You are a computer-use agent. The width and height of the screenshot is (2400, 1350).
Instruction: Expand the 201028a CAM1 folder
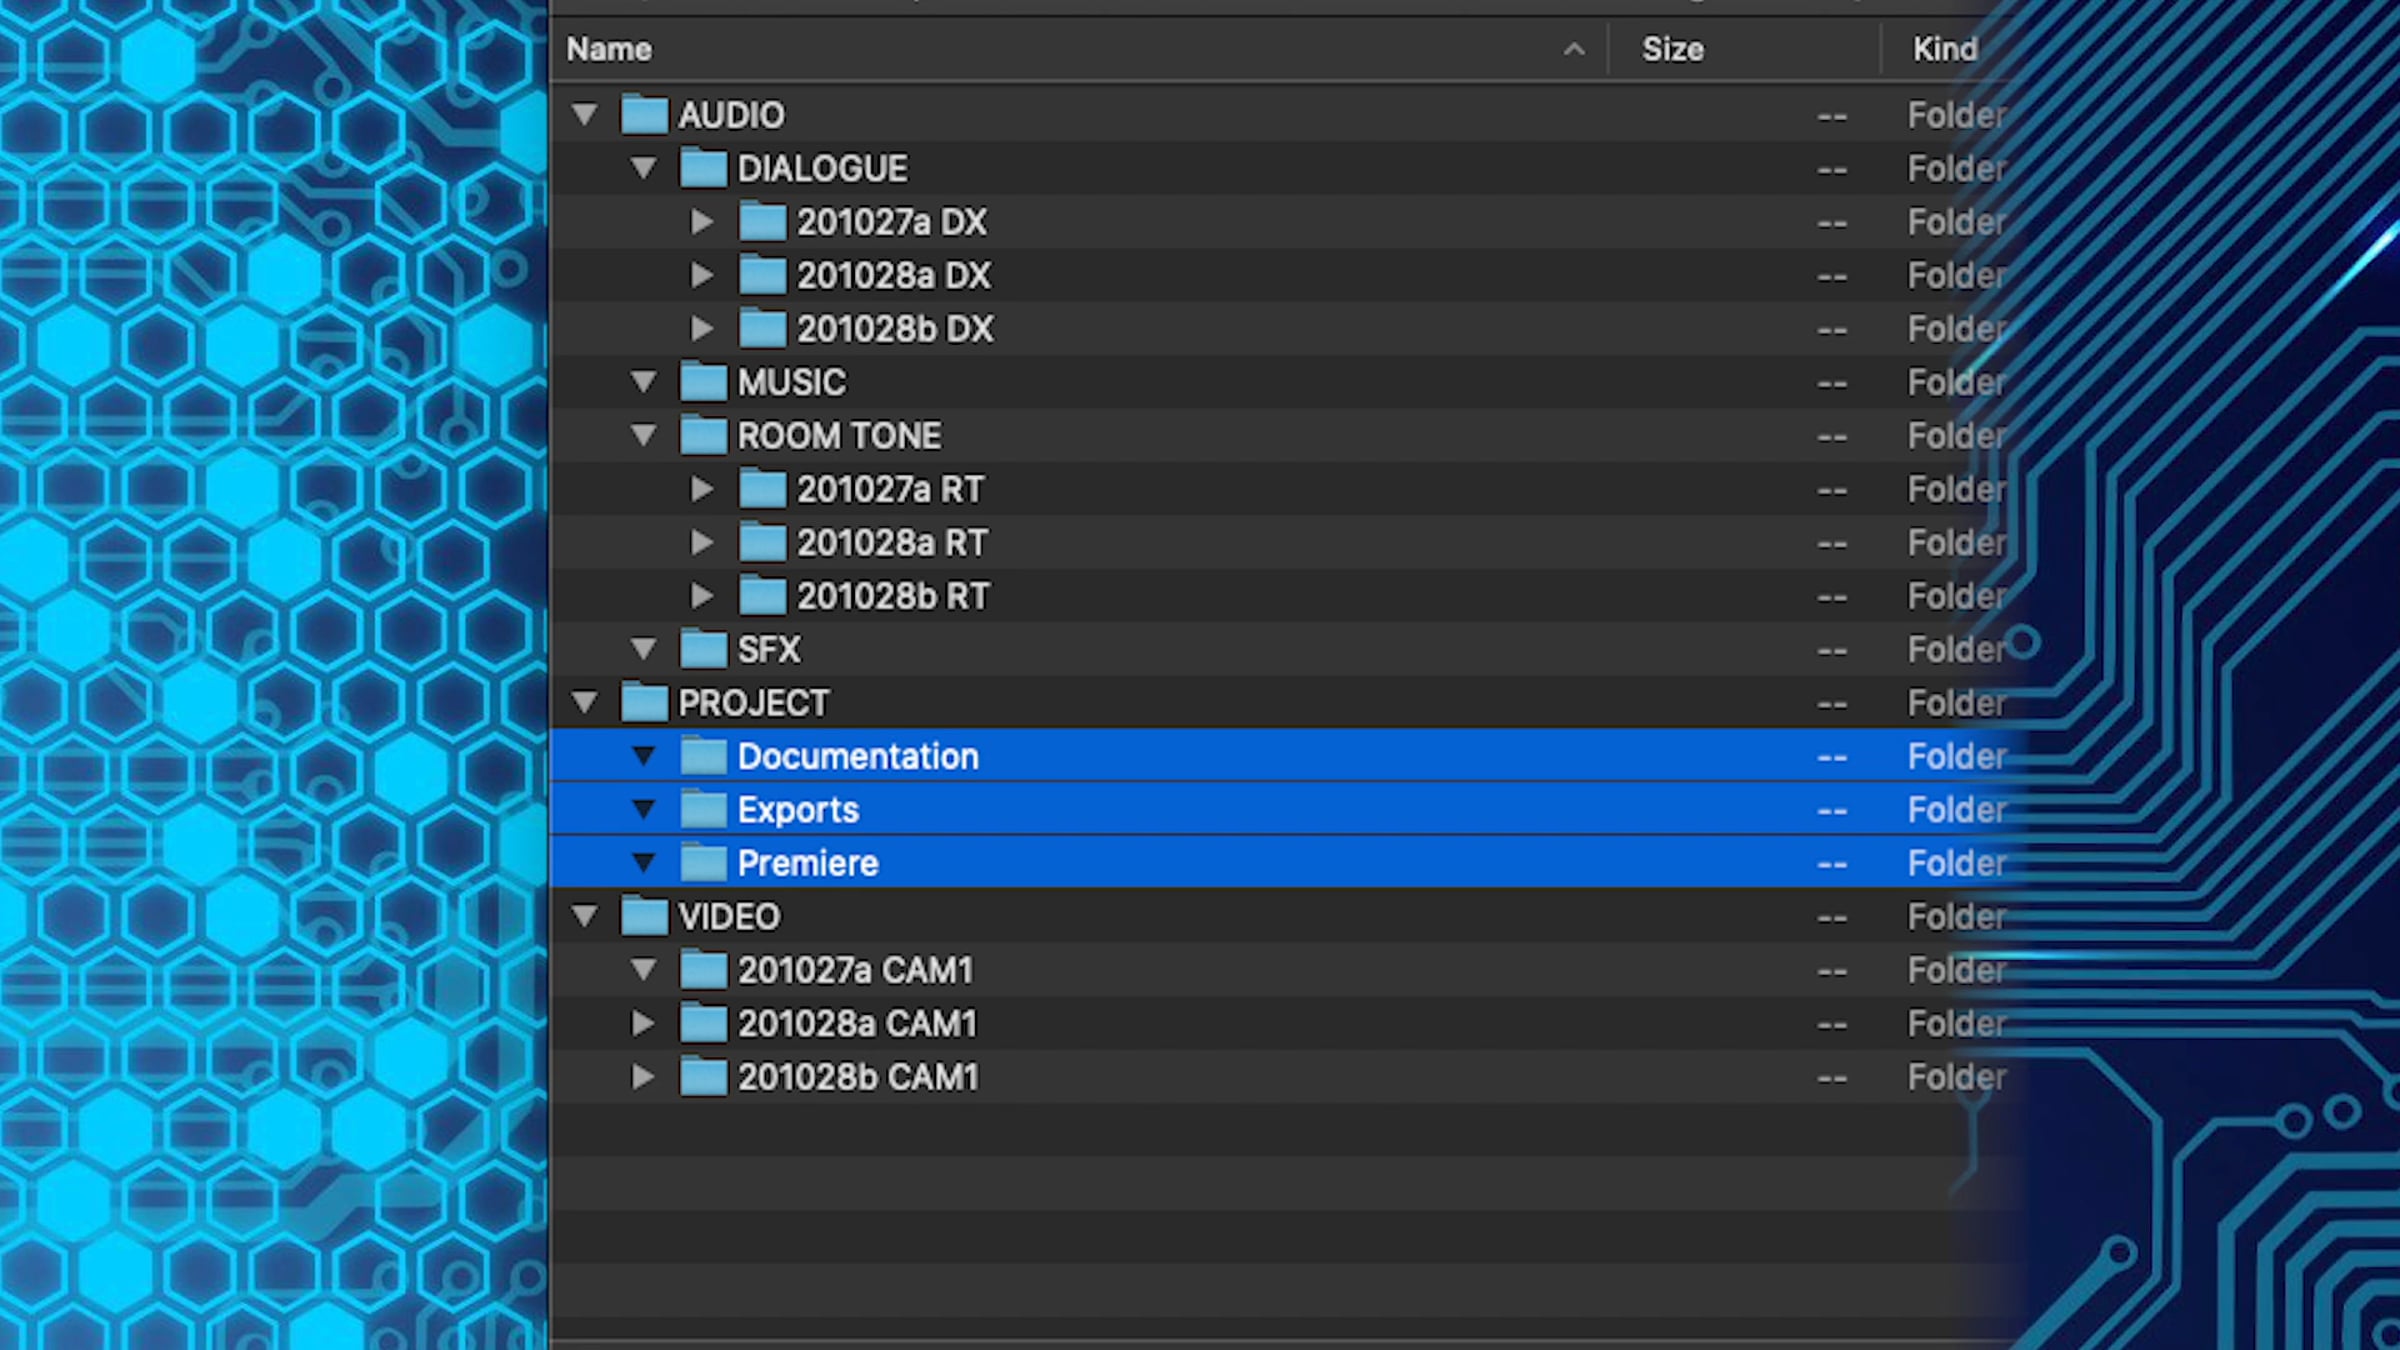pos(643,1023)
